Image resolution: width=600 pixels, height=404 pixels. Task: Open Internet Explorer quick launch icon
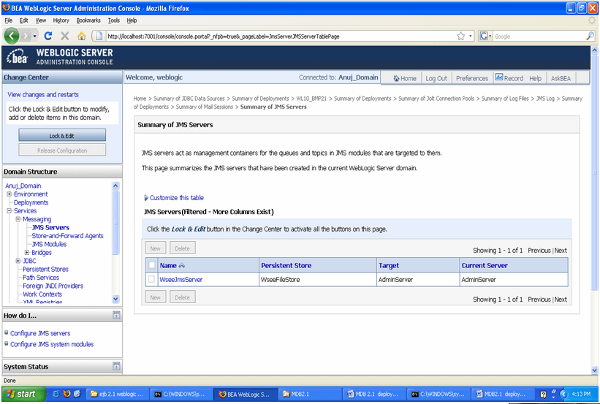(x=56, y=394)
